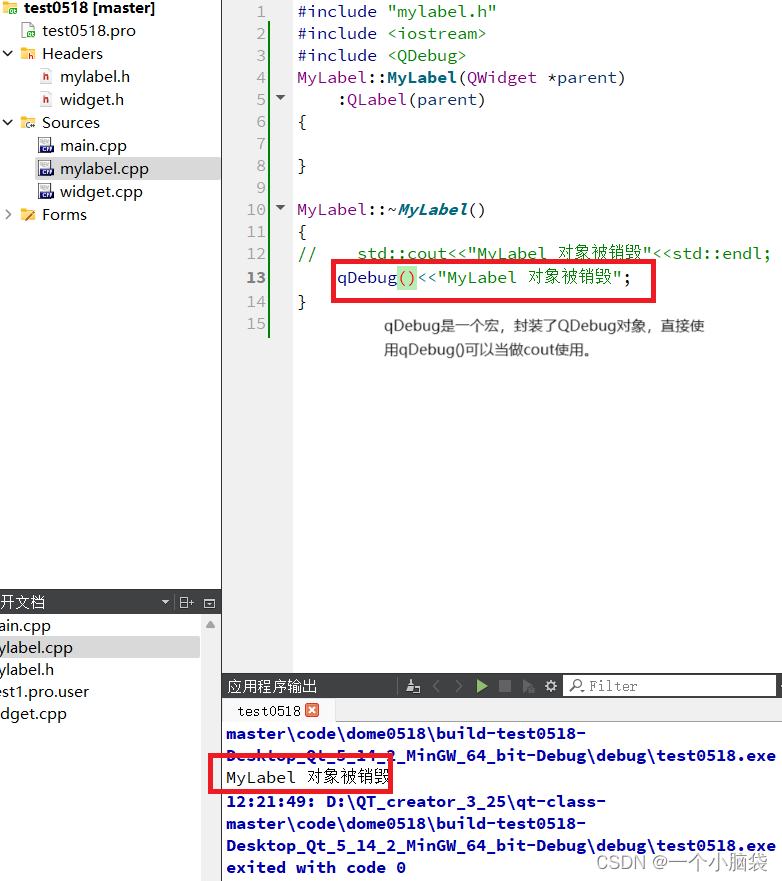The width and height of the screenshot is (782, 881).
Task: Click the Headers folder icon
Action: pyautogui.click(x=28, y=54)
